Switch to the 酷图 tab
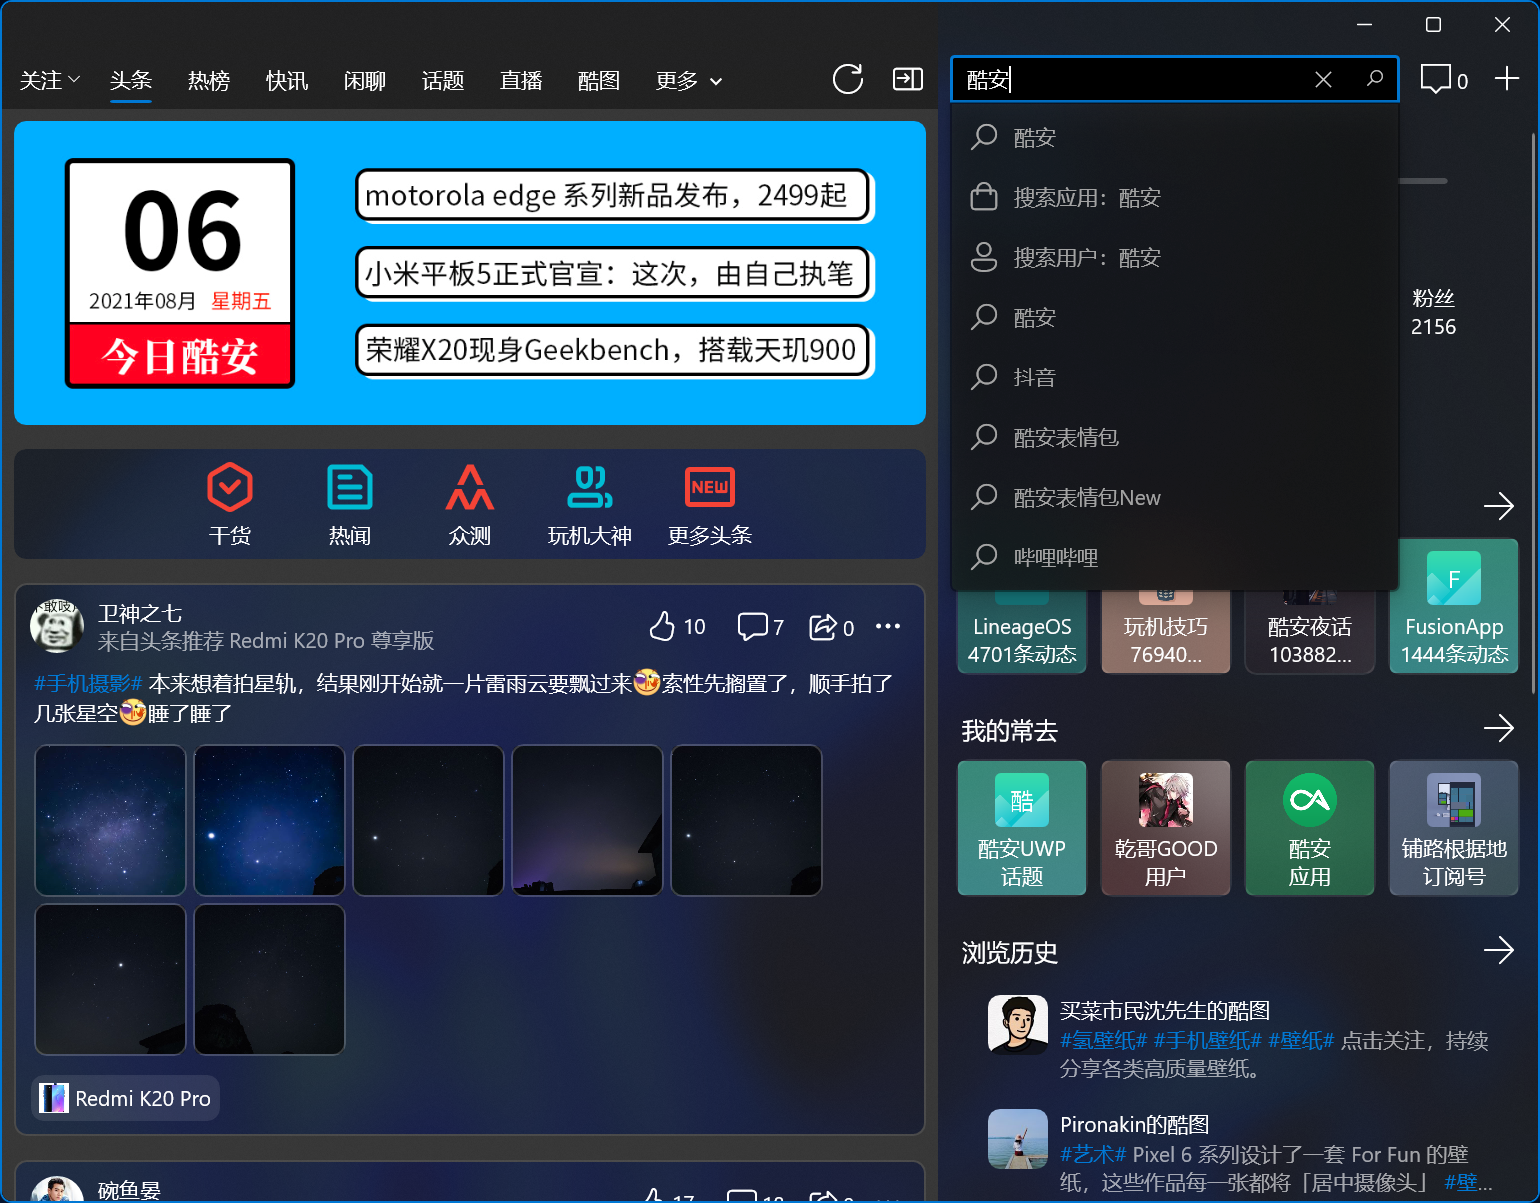1540x1203 pixels. (x=599, y=81)
